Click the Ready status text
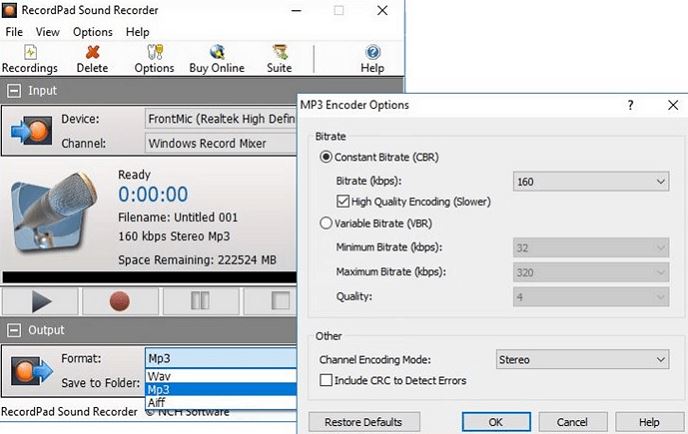Image resolution: width=688 pixels, height=434 pixels. [x=134, y=175]
